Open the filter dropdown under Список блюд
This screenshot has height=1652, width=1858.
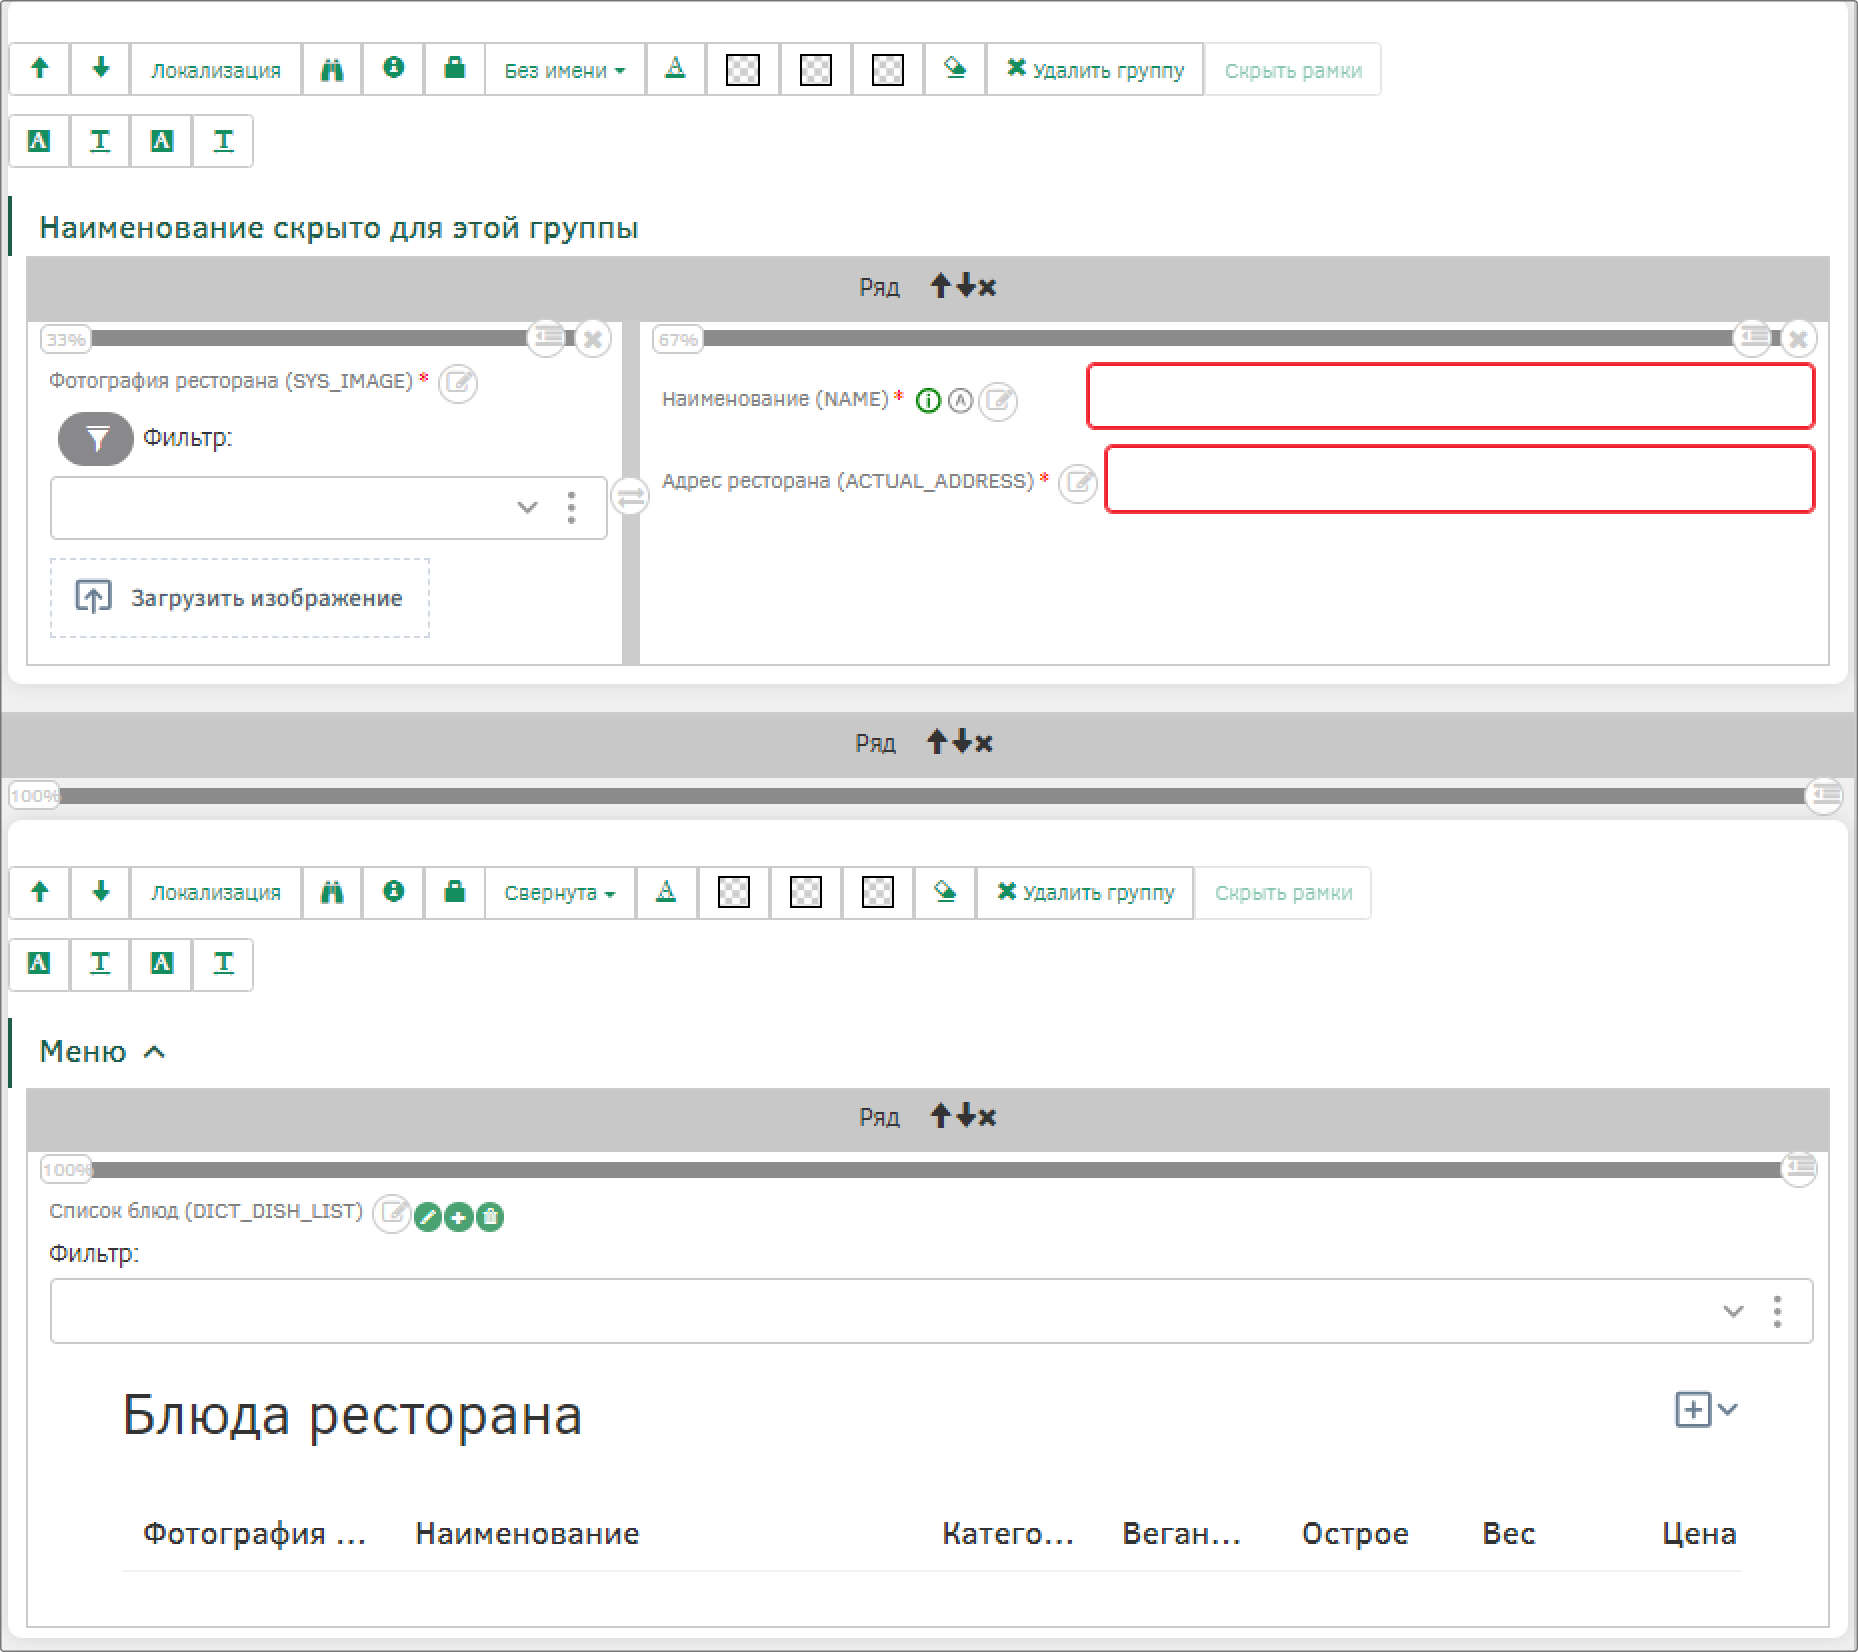tap(1733, 1311)
